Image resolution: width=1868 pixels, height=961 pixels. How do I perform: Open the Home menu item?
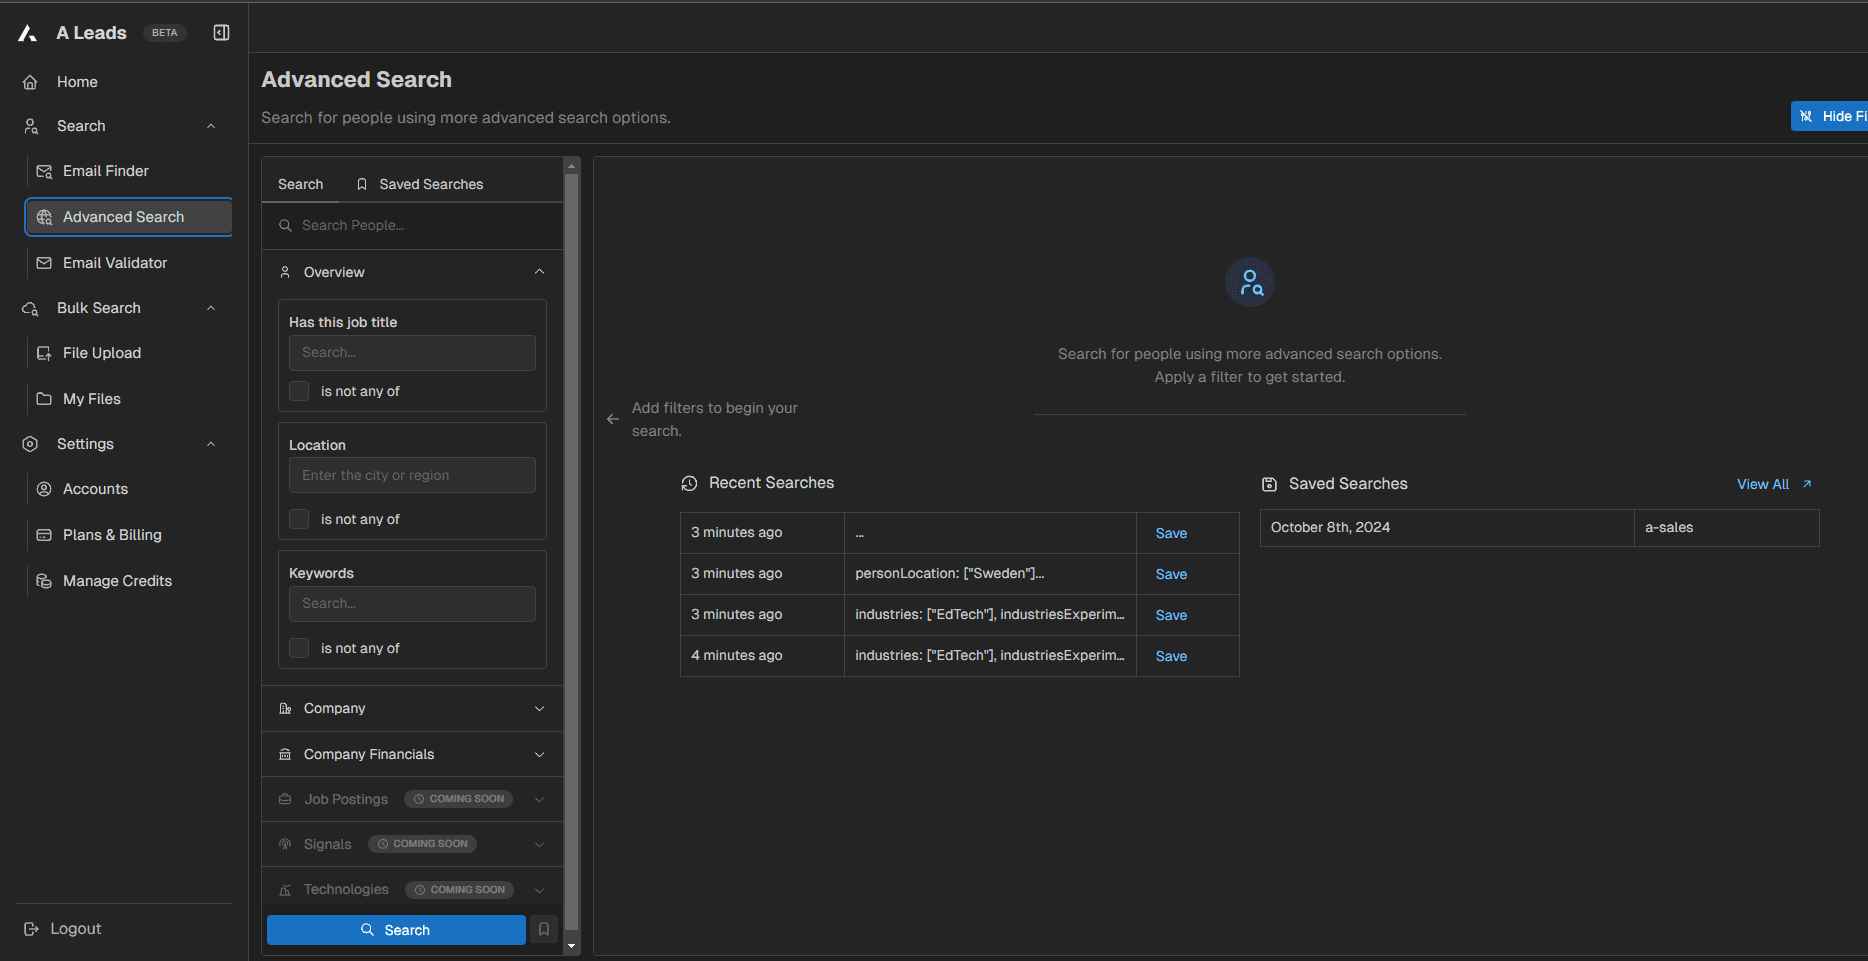click(77, 82)
